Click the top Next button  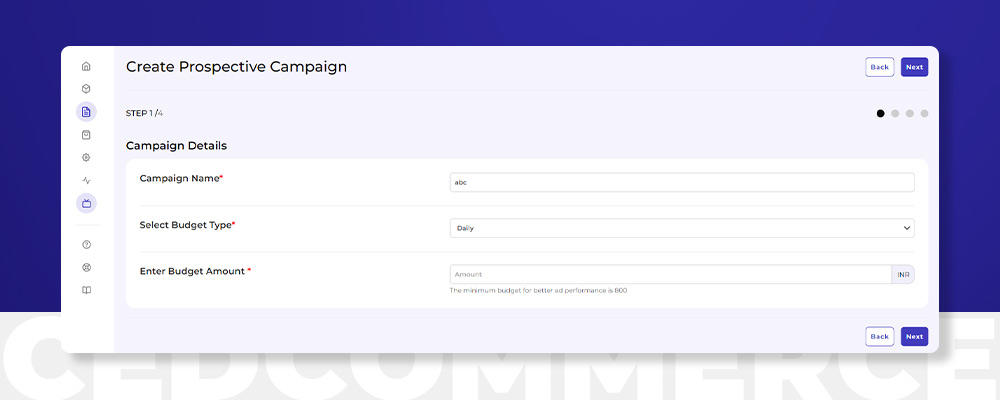pyautogui.click(x=914, y=67)
